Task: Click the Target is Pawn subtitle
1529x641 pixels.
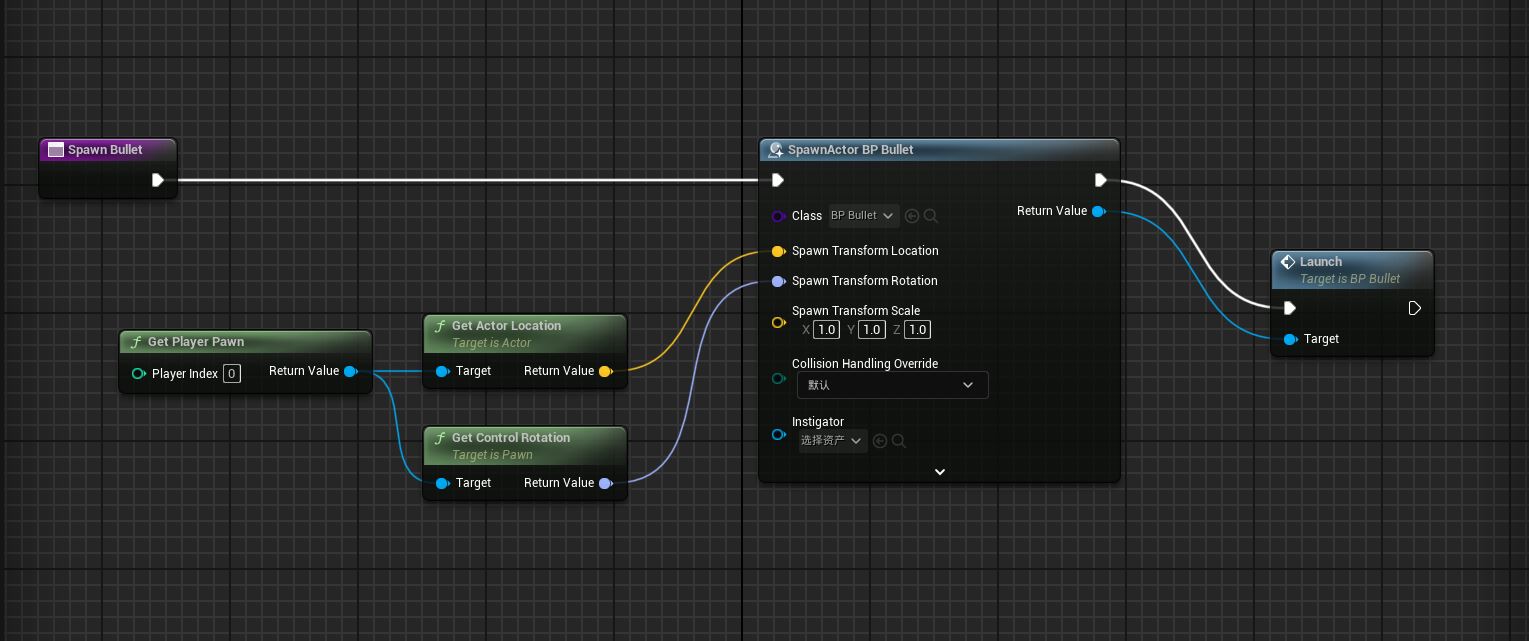Action: click(x=492, y=455)
